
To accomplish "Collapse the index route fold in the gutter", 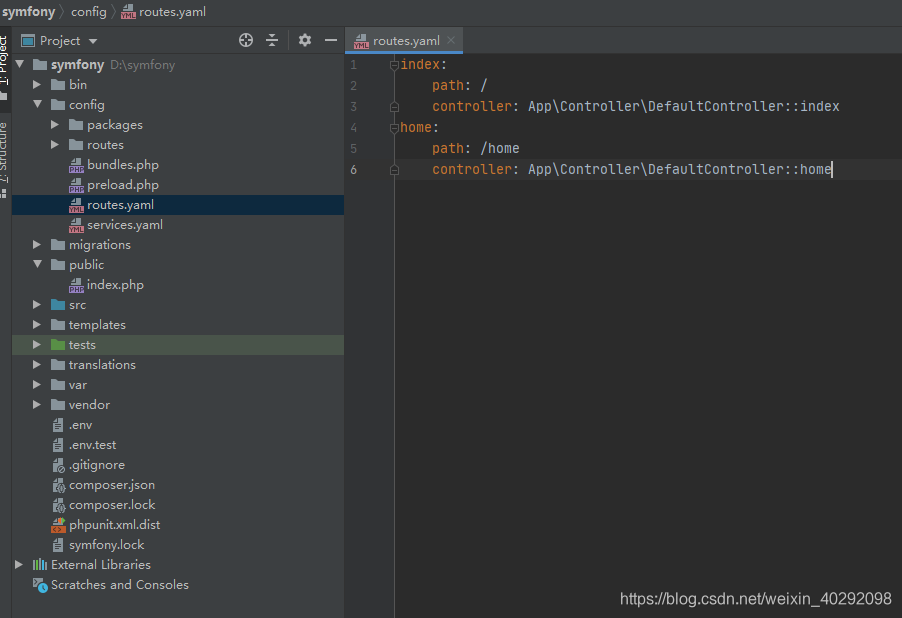I will click(394, 64).
